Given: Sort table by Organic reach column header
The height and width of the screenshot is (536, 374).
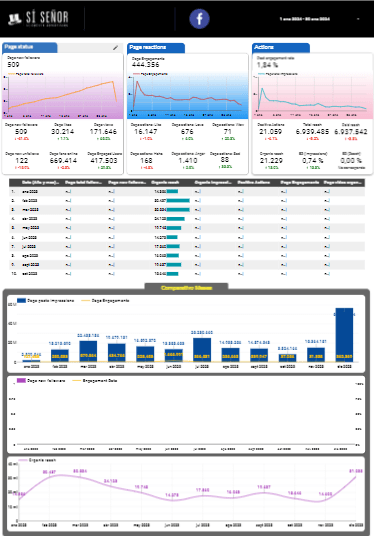Looking at the screenshot, I should [x=165, y=183].
